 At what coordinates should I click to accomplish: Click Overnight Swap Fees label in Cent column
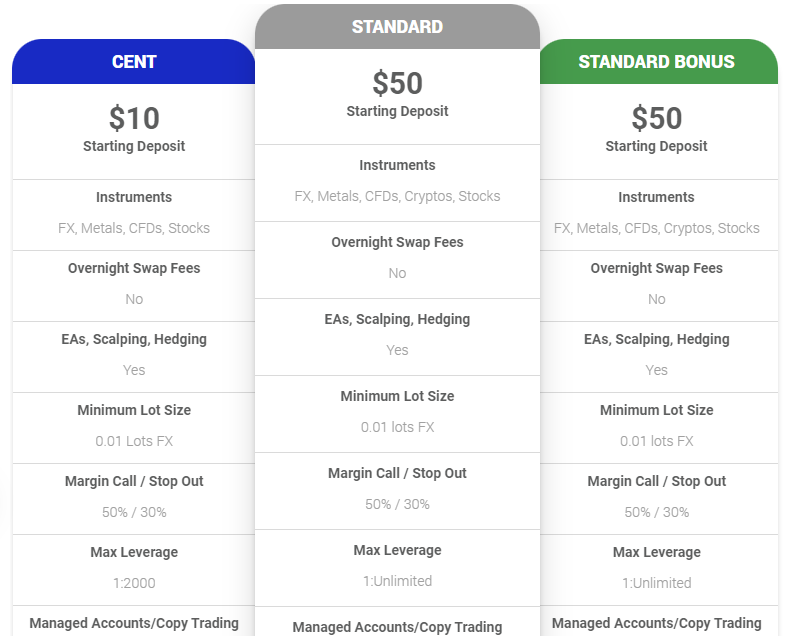[134, 268]
